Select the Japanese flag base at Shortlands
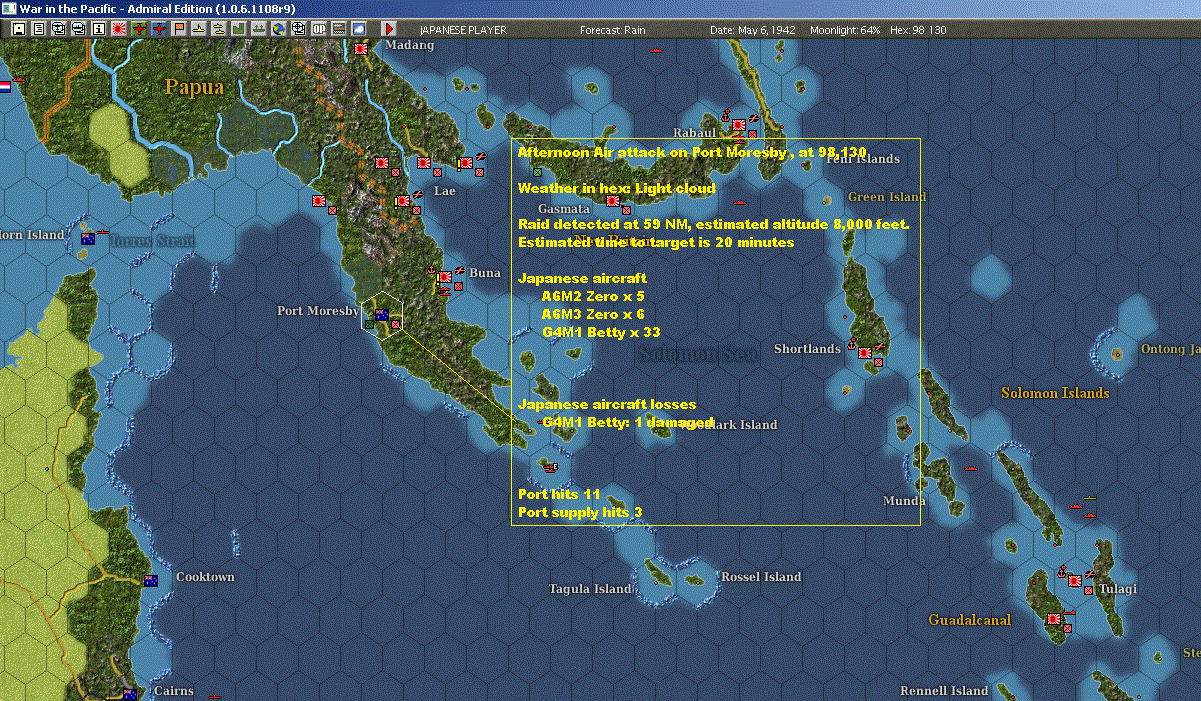1201x701 pixels. 864,352
